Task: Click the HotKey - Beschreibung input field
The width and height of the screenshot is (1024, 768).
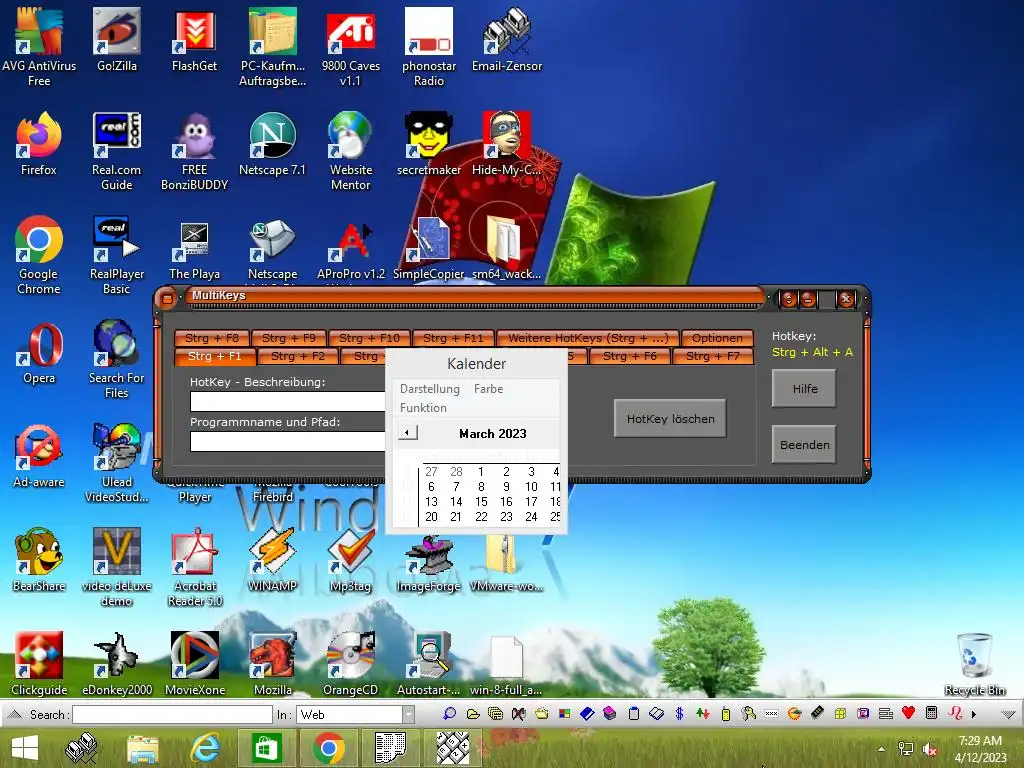Action: [288, 401]
